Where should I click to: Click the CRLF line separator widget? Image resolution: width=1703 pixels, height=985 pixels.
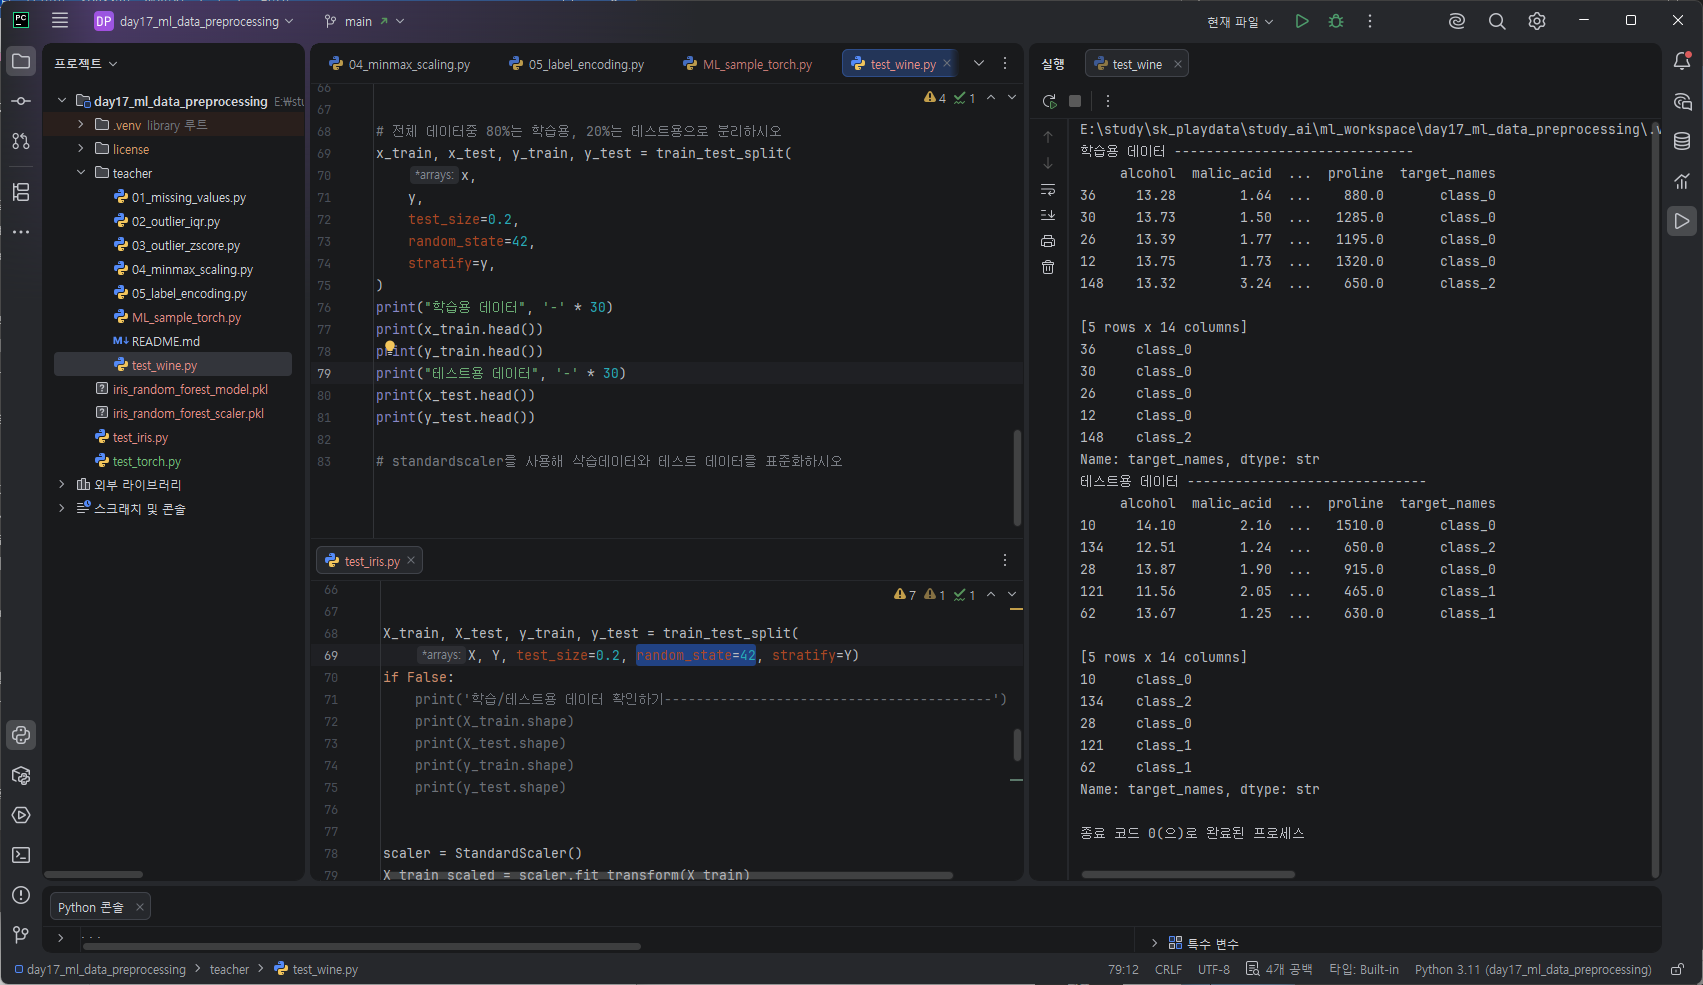(1168, 969)
